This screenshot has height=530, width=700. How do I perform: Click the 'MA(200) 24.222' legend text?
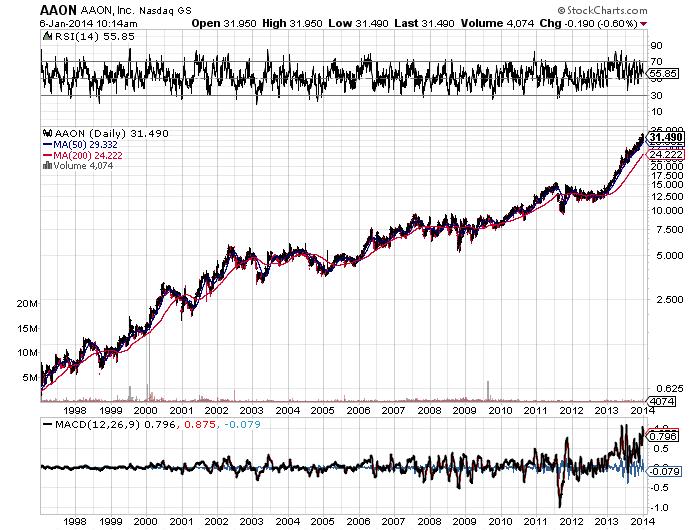(x=88, y=155)
